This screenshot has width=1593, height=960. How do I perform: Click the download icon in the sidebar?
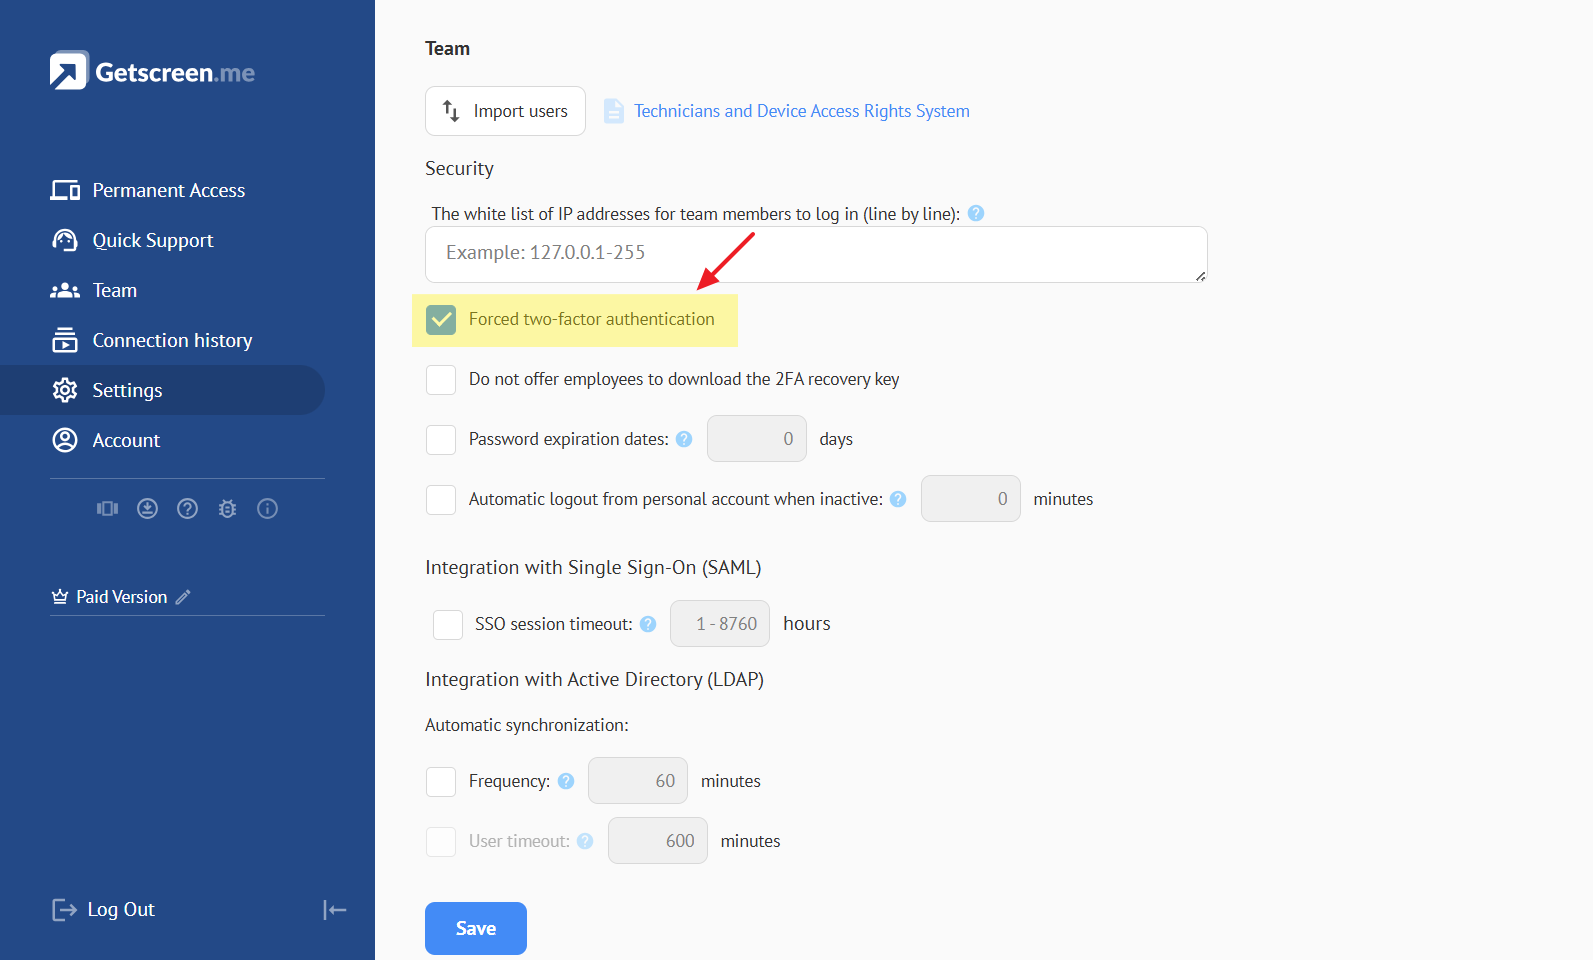tap(147, 509)
